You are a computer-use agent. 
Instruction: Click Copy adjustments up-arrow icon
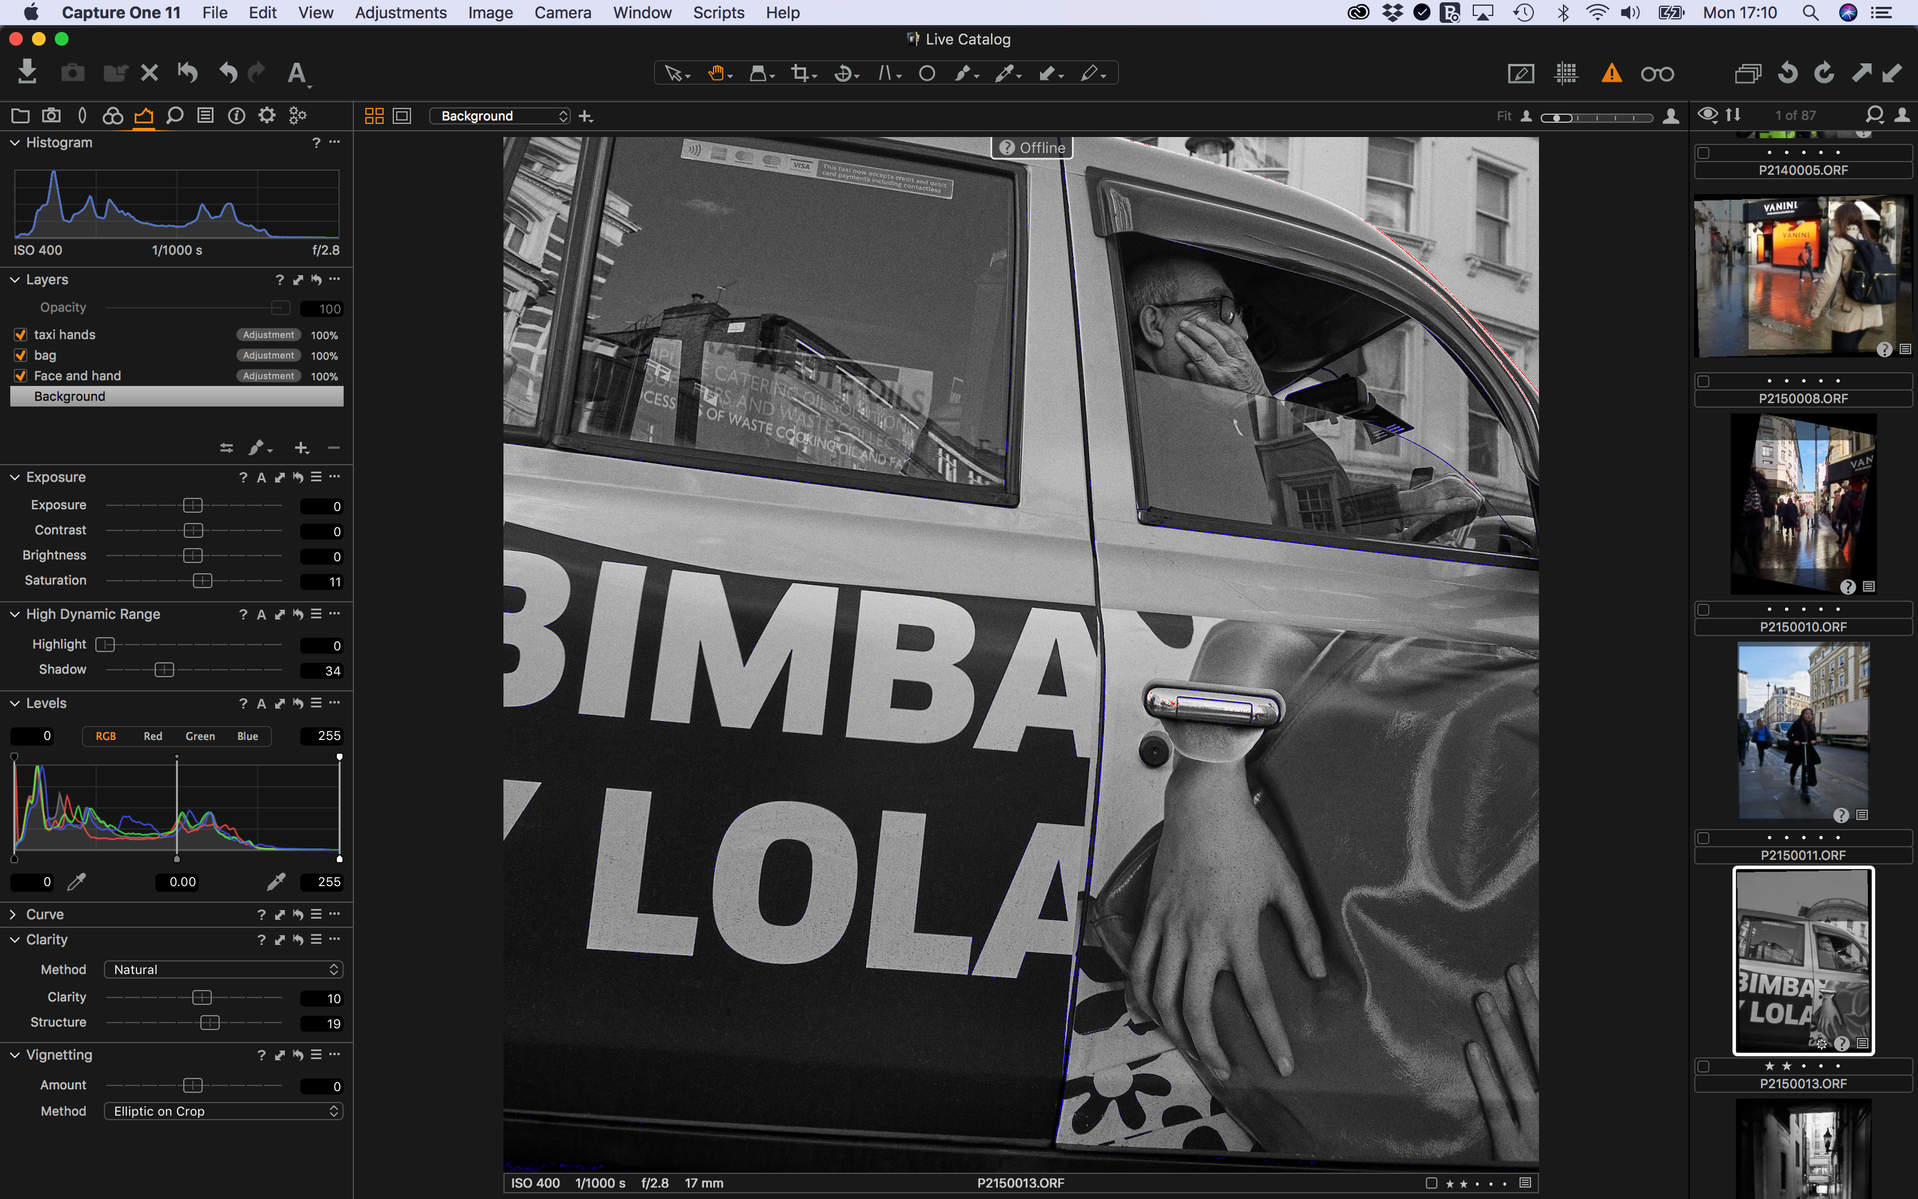(1861, 73)
